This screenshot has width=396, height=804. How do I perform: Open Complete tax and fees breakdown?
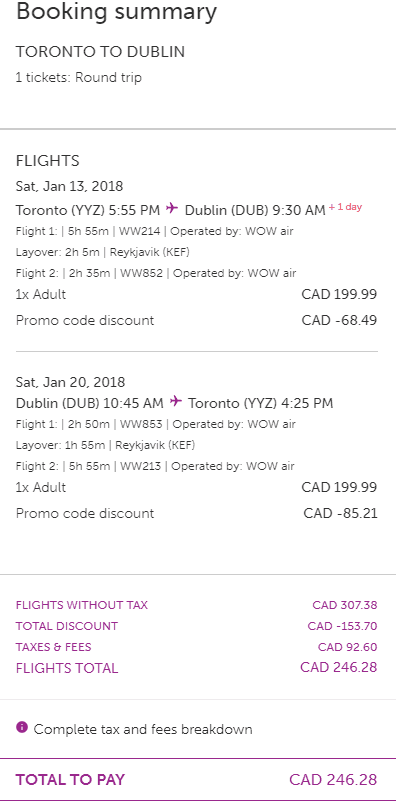click(x=143, y=729)
